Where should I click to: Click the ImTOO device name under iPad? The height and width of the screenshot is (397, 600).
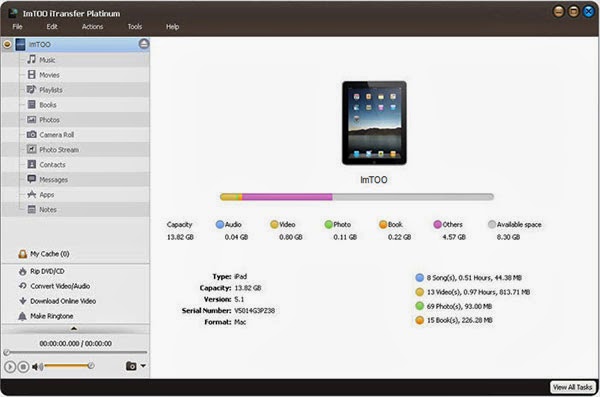coord(374,180)
